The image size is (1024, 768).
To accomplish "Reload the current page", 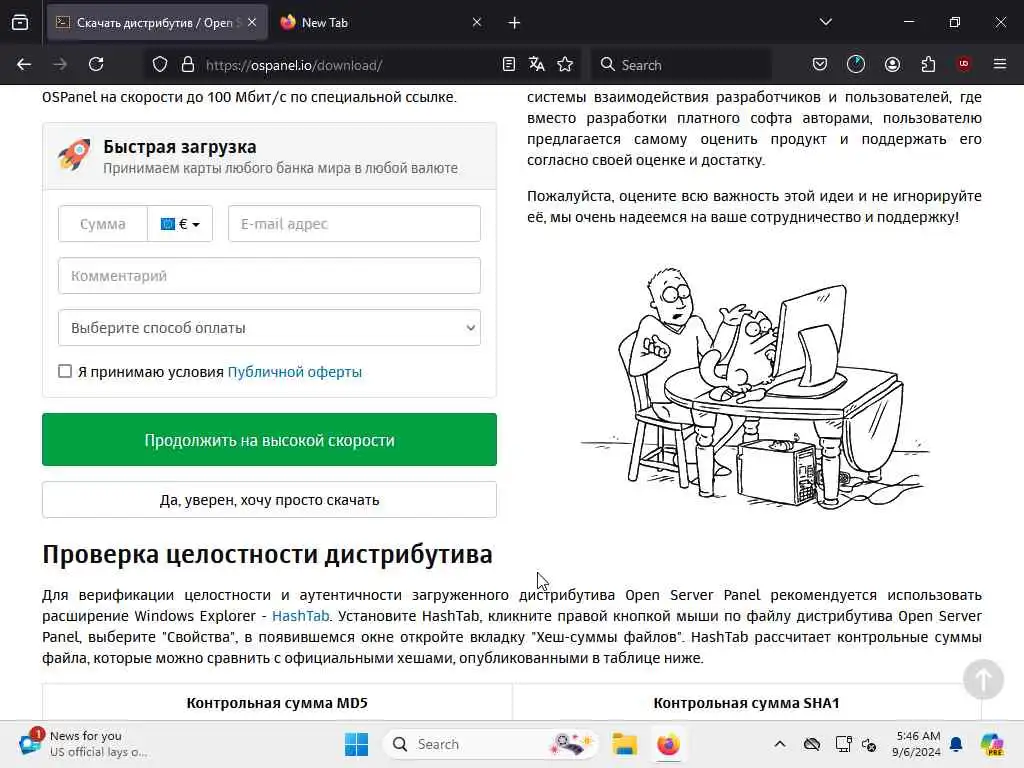I will (x=96, y=64).
